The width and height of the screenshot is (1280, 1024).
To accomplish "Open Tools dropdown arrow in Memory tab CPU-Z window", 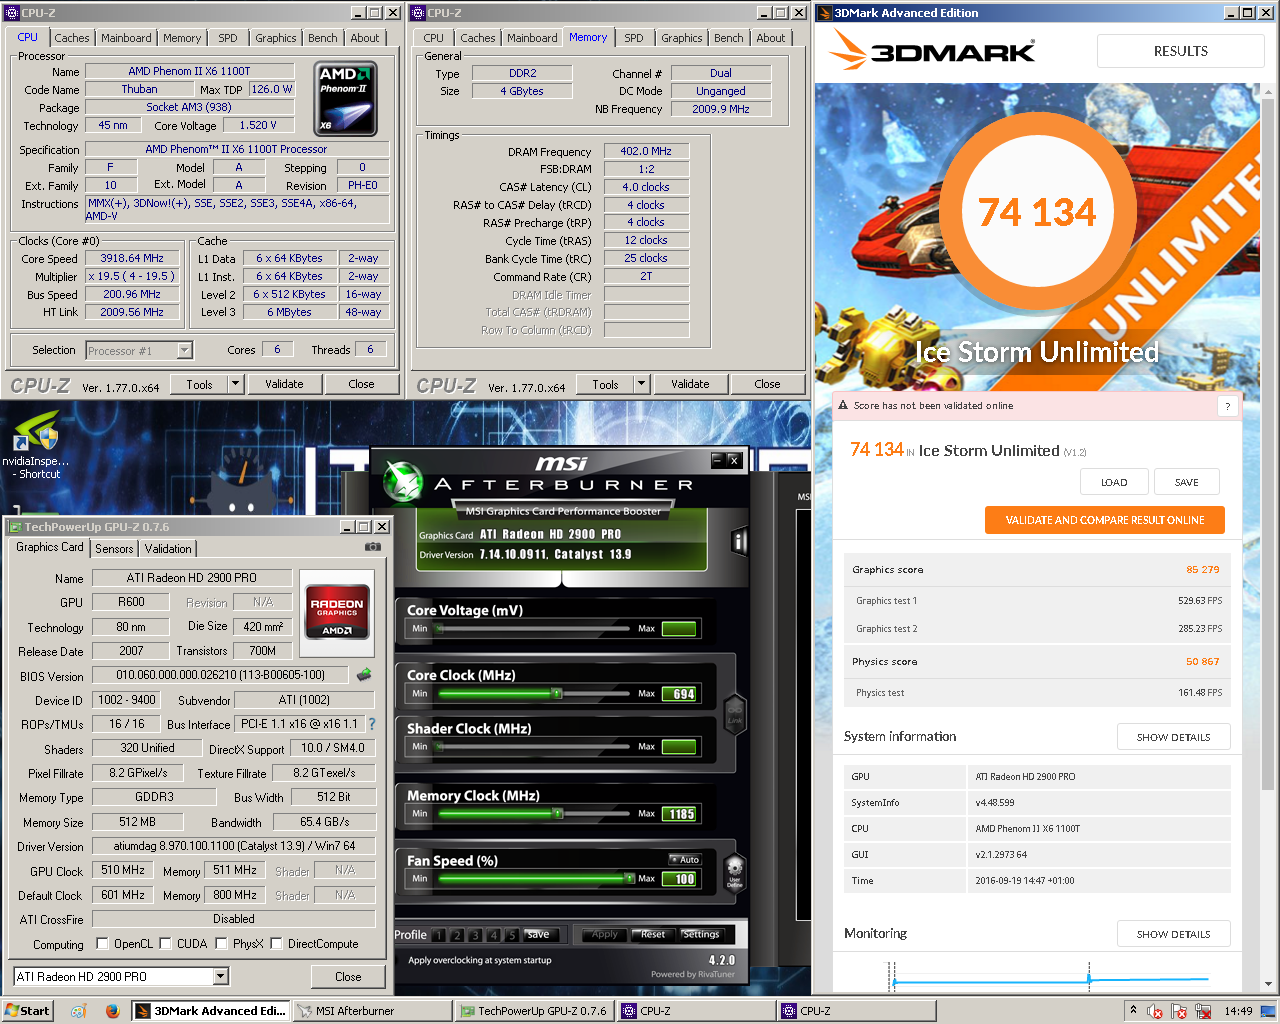I will pyautogui.click(x=642, y=384).
